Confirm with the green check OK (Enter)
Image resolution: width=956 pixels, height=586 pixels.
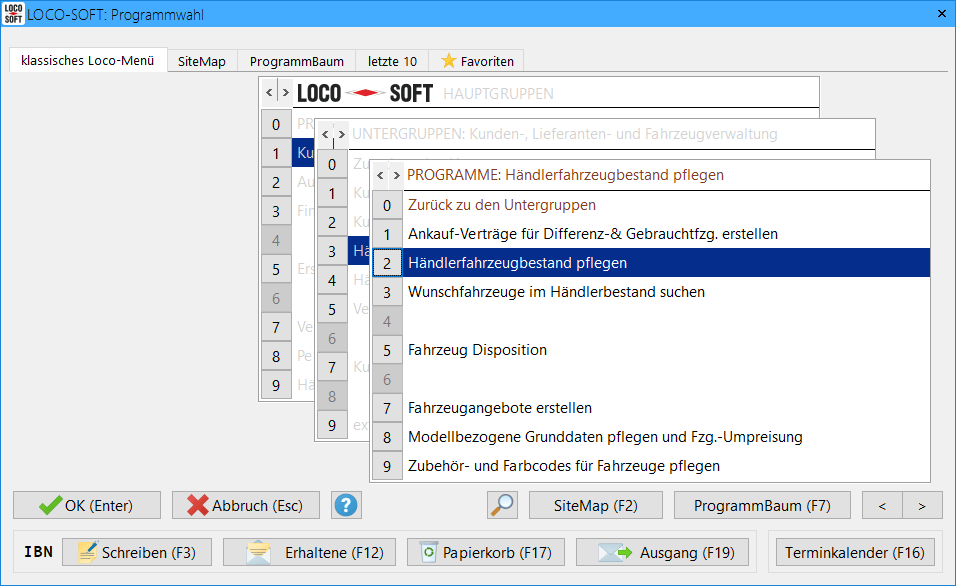(x=86, y=505)
